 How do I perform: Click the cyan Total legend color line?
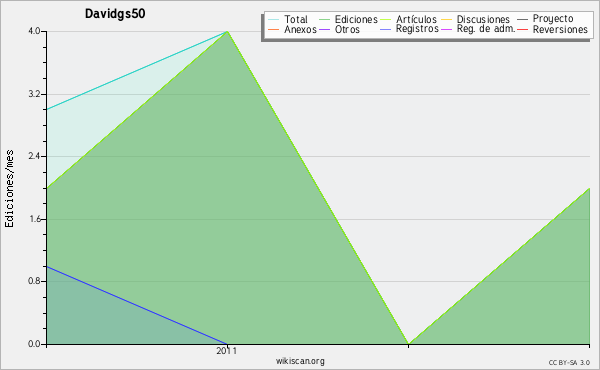tap(274, 19)
